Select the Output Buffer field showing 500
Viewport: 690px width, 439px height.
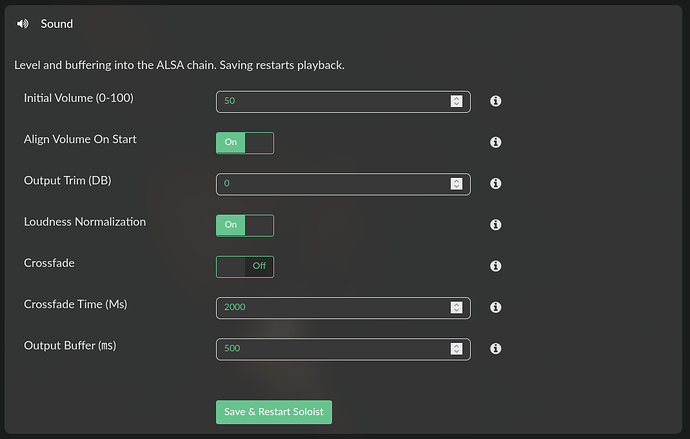click(343, 349)
